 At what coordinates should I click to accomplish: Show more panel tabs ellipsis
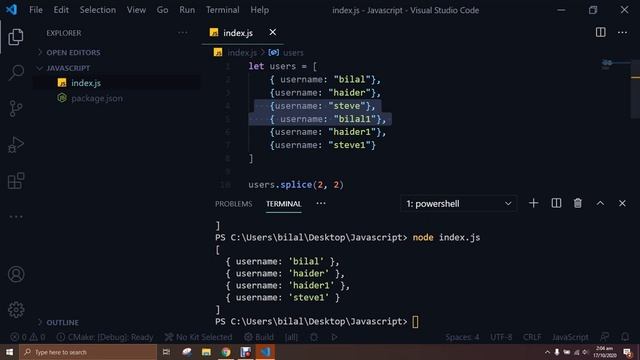tap(321, 203)
